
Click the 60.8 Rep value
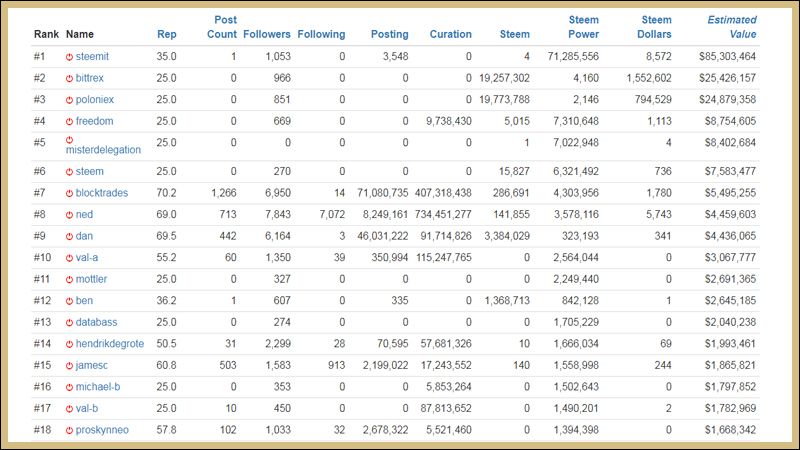click(x=166, y=365)
